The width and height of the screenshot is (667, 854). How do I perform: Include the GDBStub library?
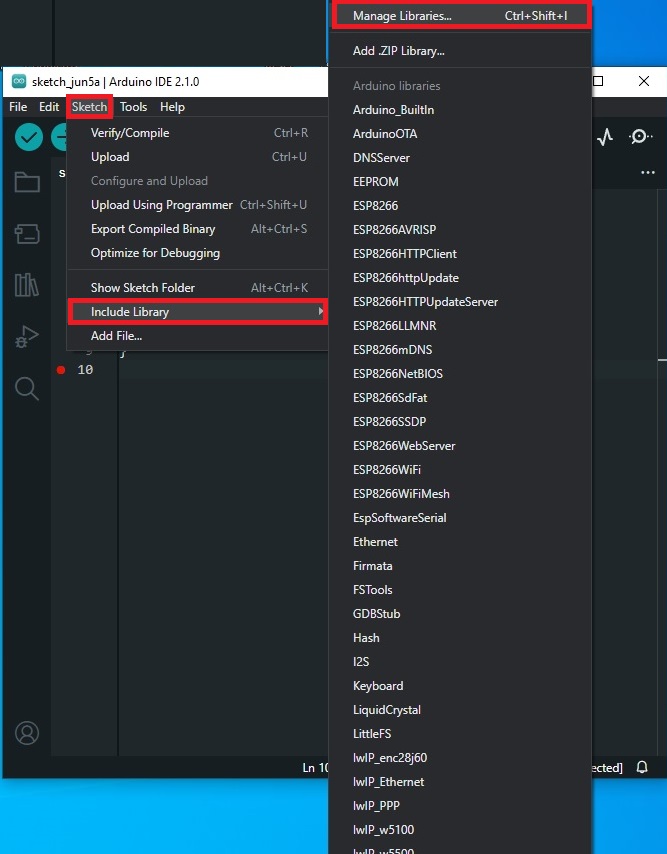click(x=461, y=613)
